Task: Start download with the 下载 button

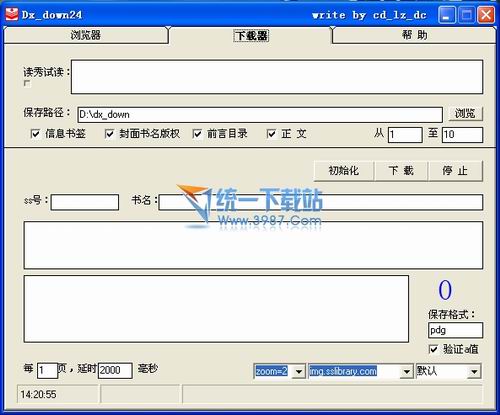Action: point(401,171)
